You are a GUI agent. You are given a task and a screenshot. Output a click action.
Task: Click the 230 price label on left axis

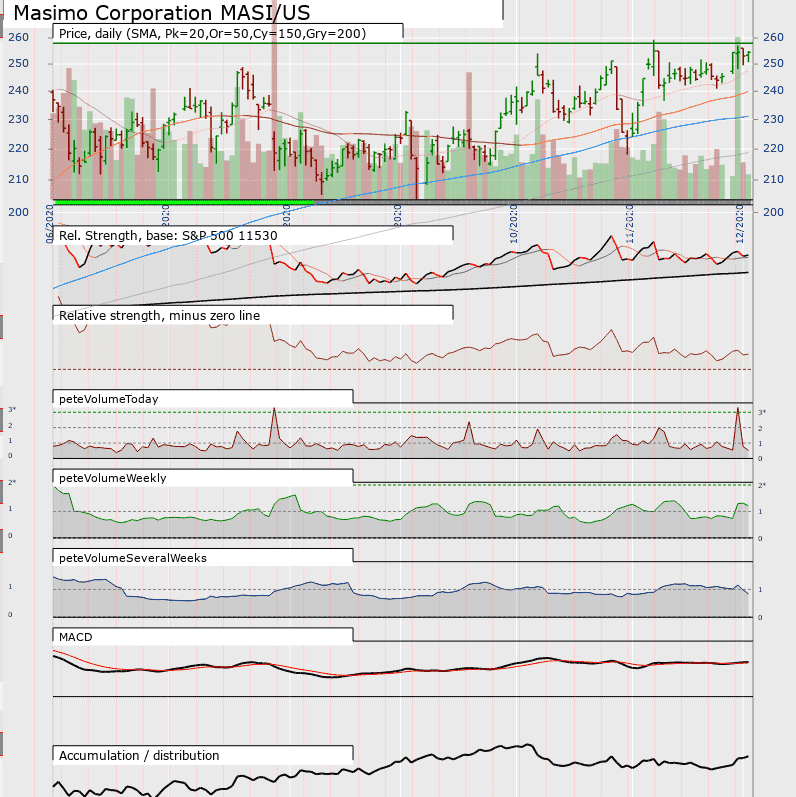pos(18,119)
